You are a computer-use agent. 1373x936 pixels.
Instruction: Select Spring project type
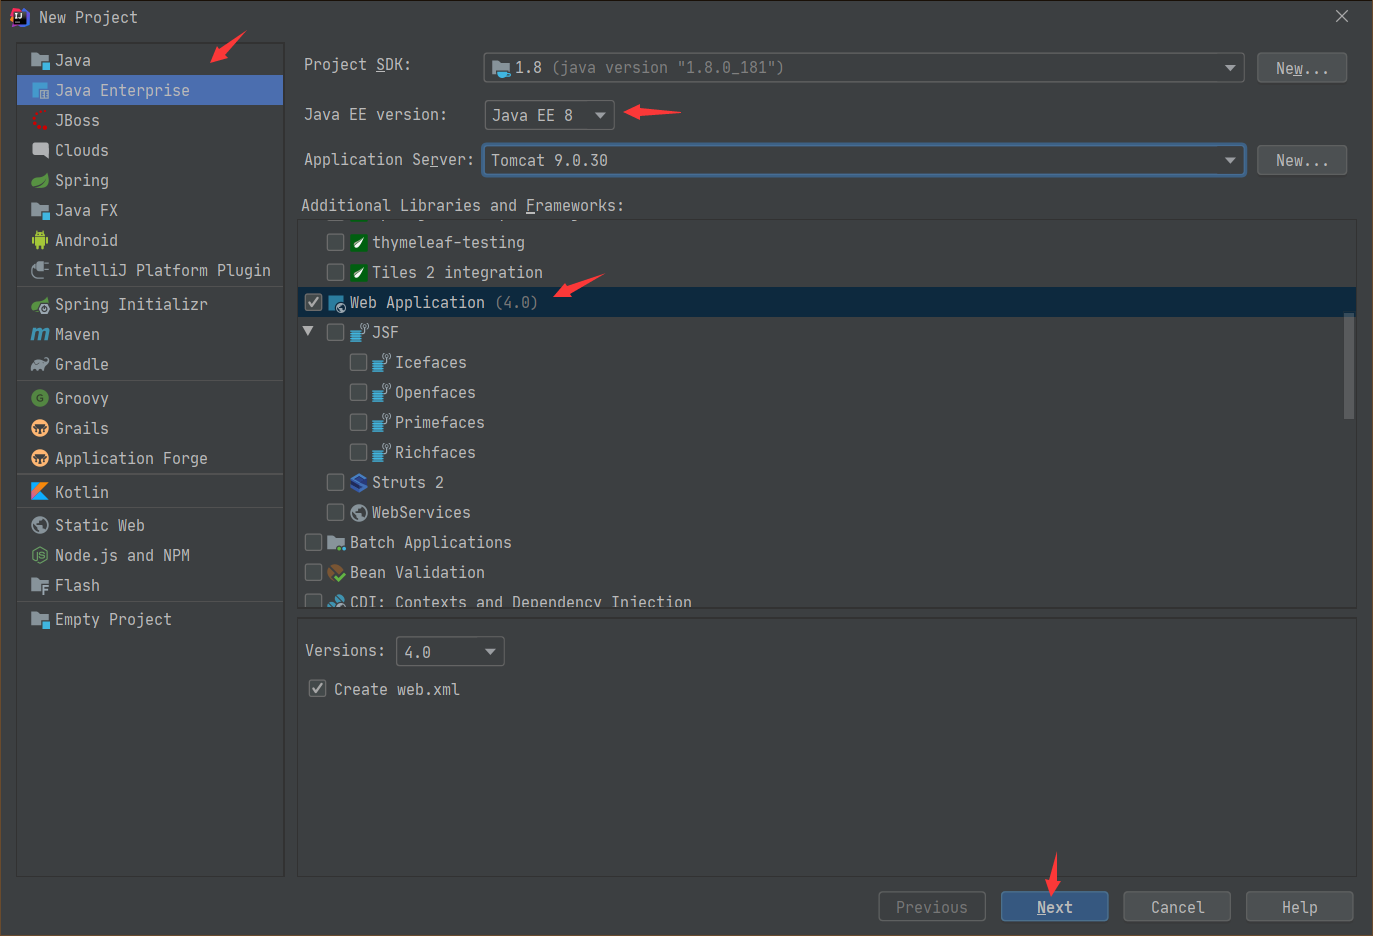pos(150,180)
